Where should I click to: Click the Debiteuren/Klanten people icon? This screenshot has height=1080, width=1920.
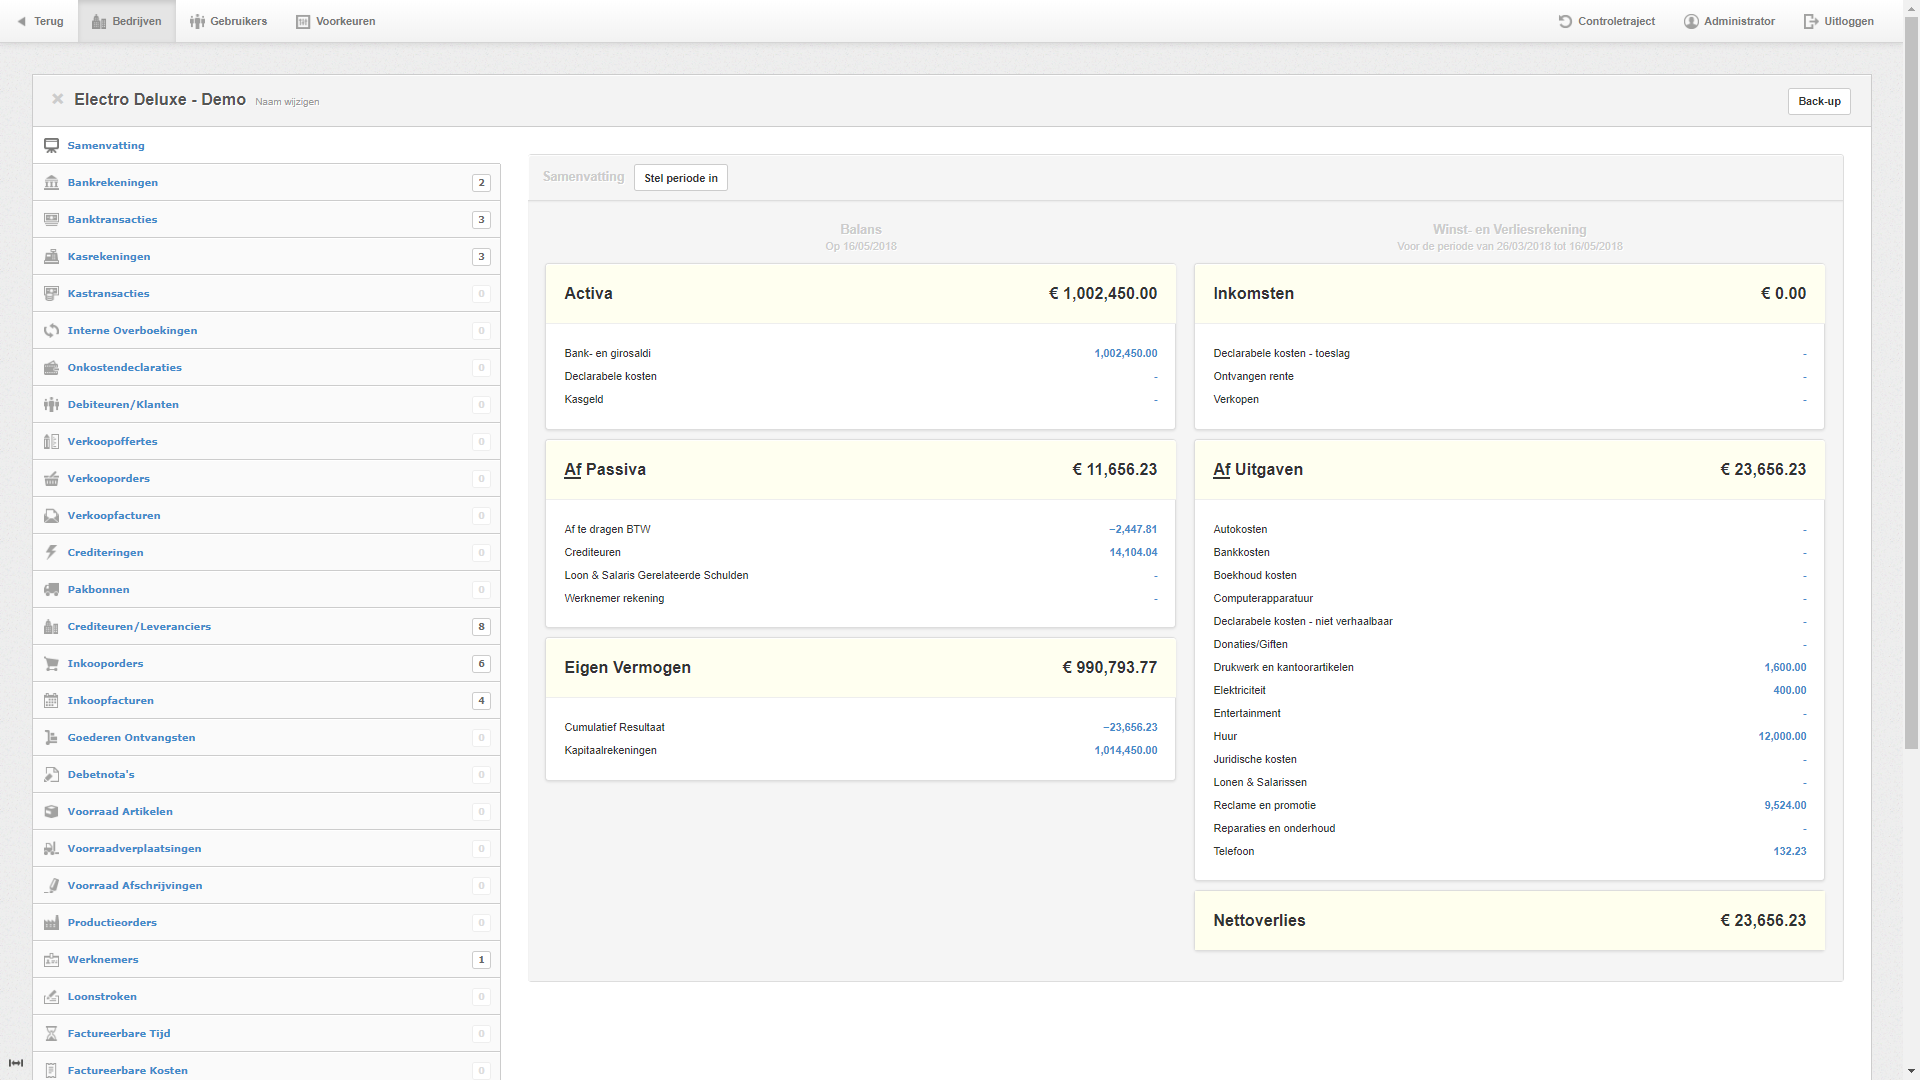pyautogui.click(x=51, y=405)
